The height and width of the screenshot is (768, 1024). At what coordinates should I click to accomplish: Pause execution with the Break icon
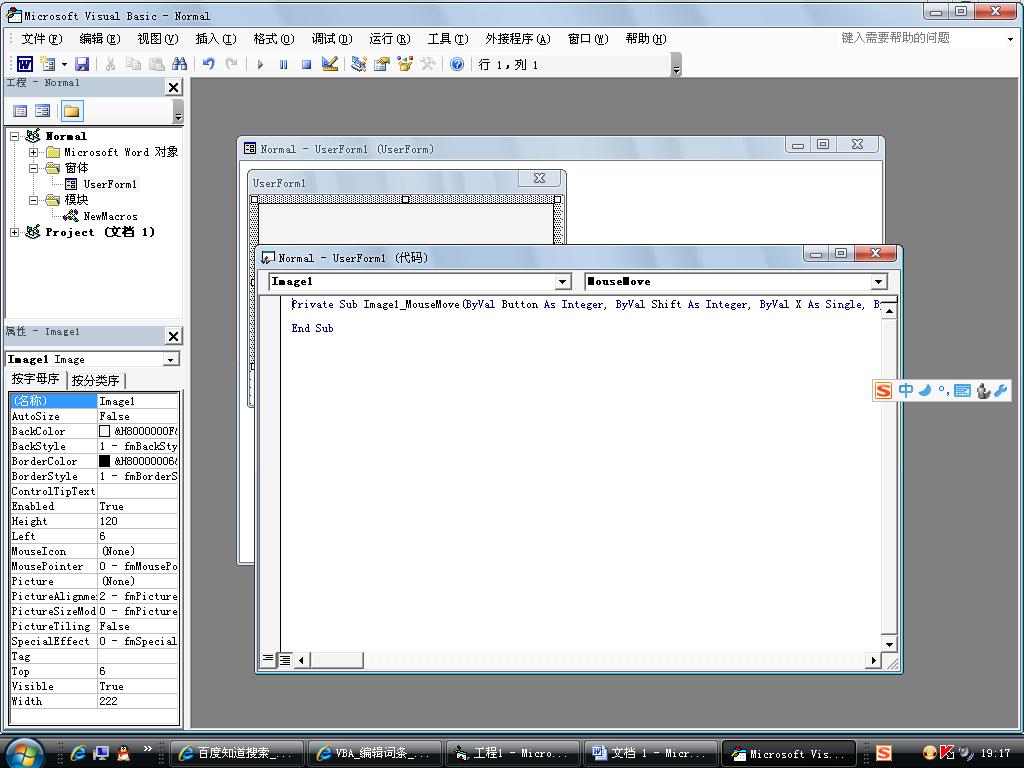[283, 64]
